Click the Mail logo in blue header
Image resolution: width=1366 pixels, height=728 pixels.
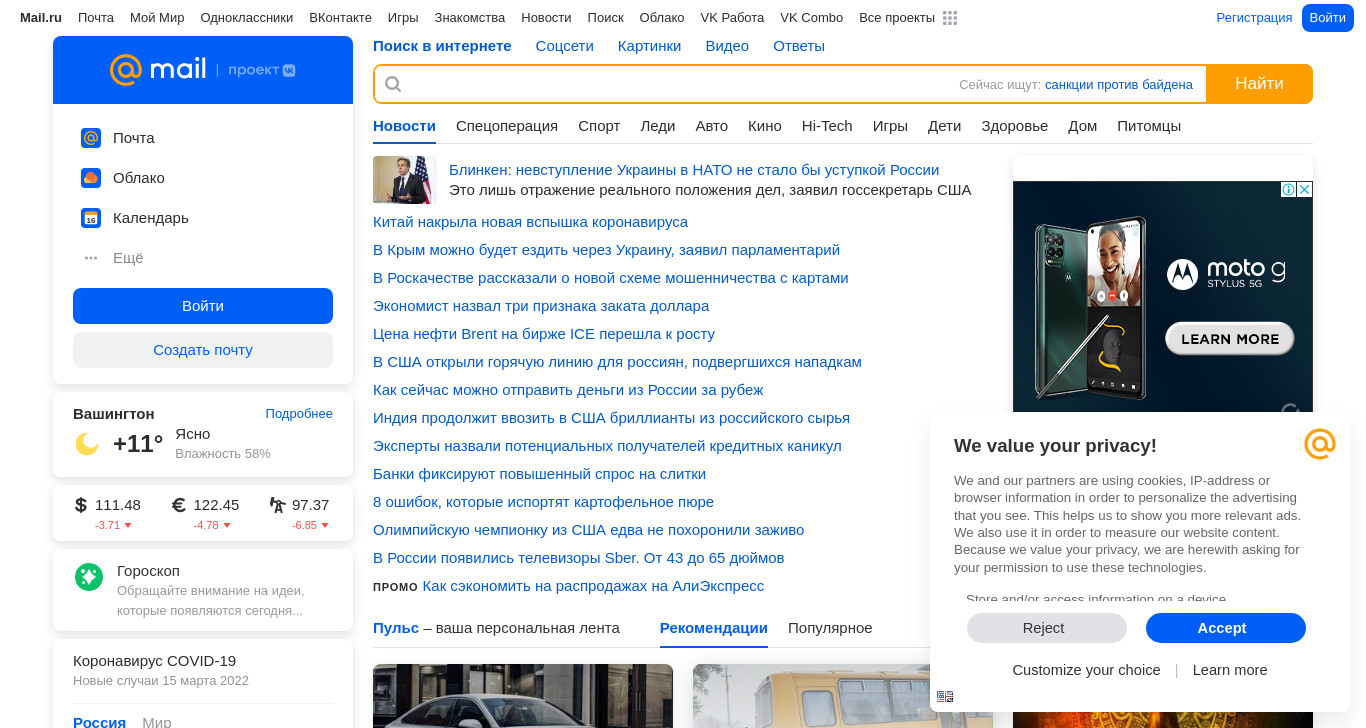pos(158,70)
